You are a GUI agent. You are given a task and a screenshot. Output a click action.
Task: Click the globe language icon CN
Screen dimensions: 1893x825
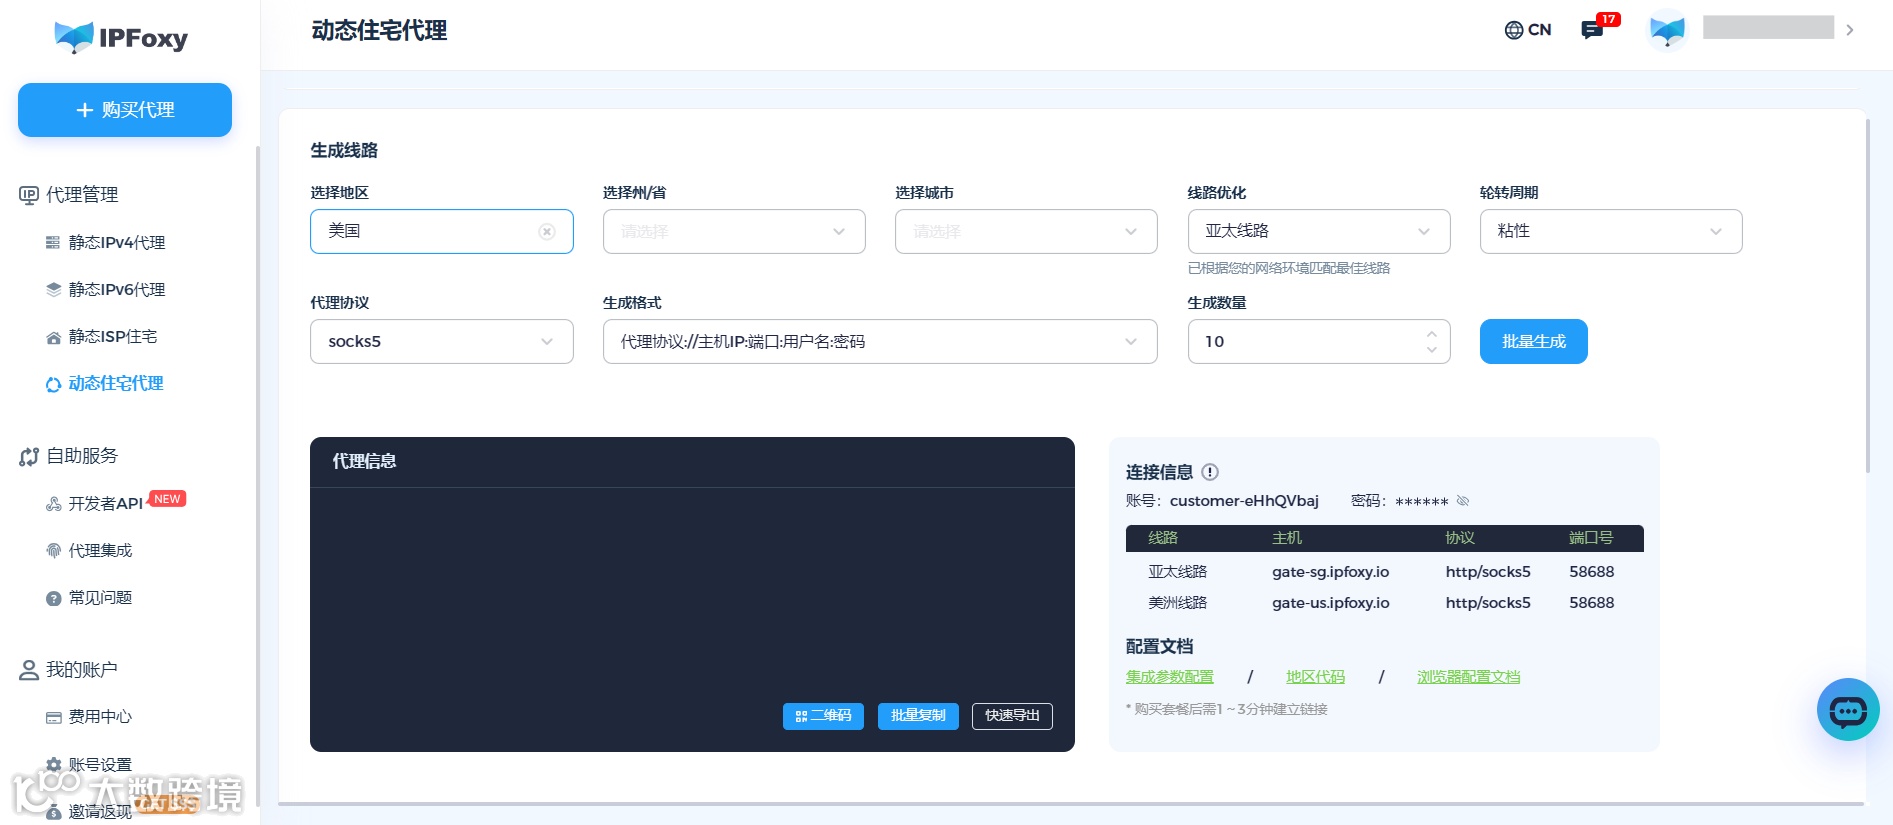pos(1528,30)
